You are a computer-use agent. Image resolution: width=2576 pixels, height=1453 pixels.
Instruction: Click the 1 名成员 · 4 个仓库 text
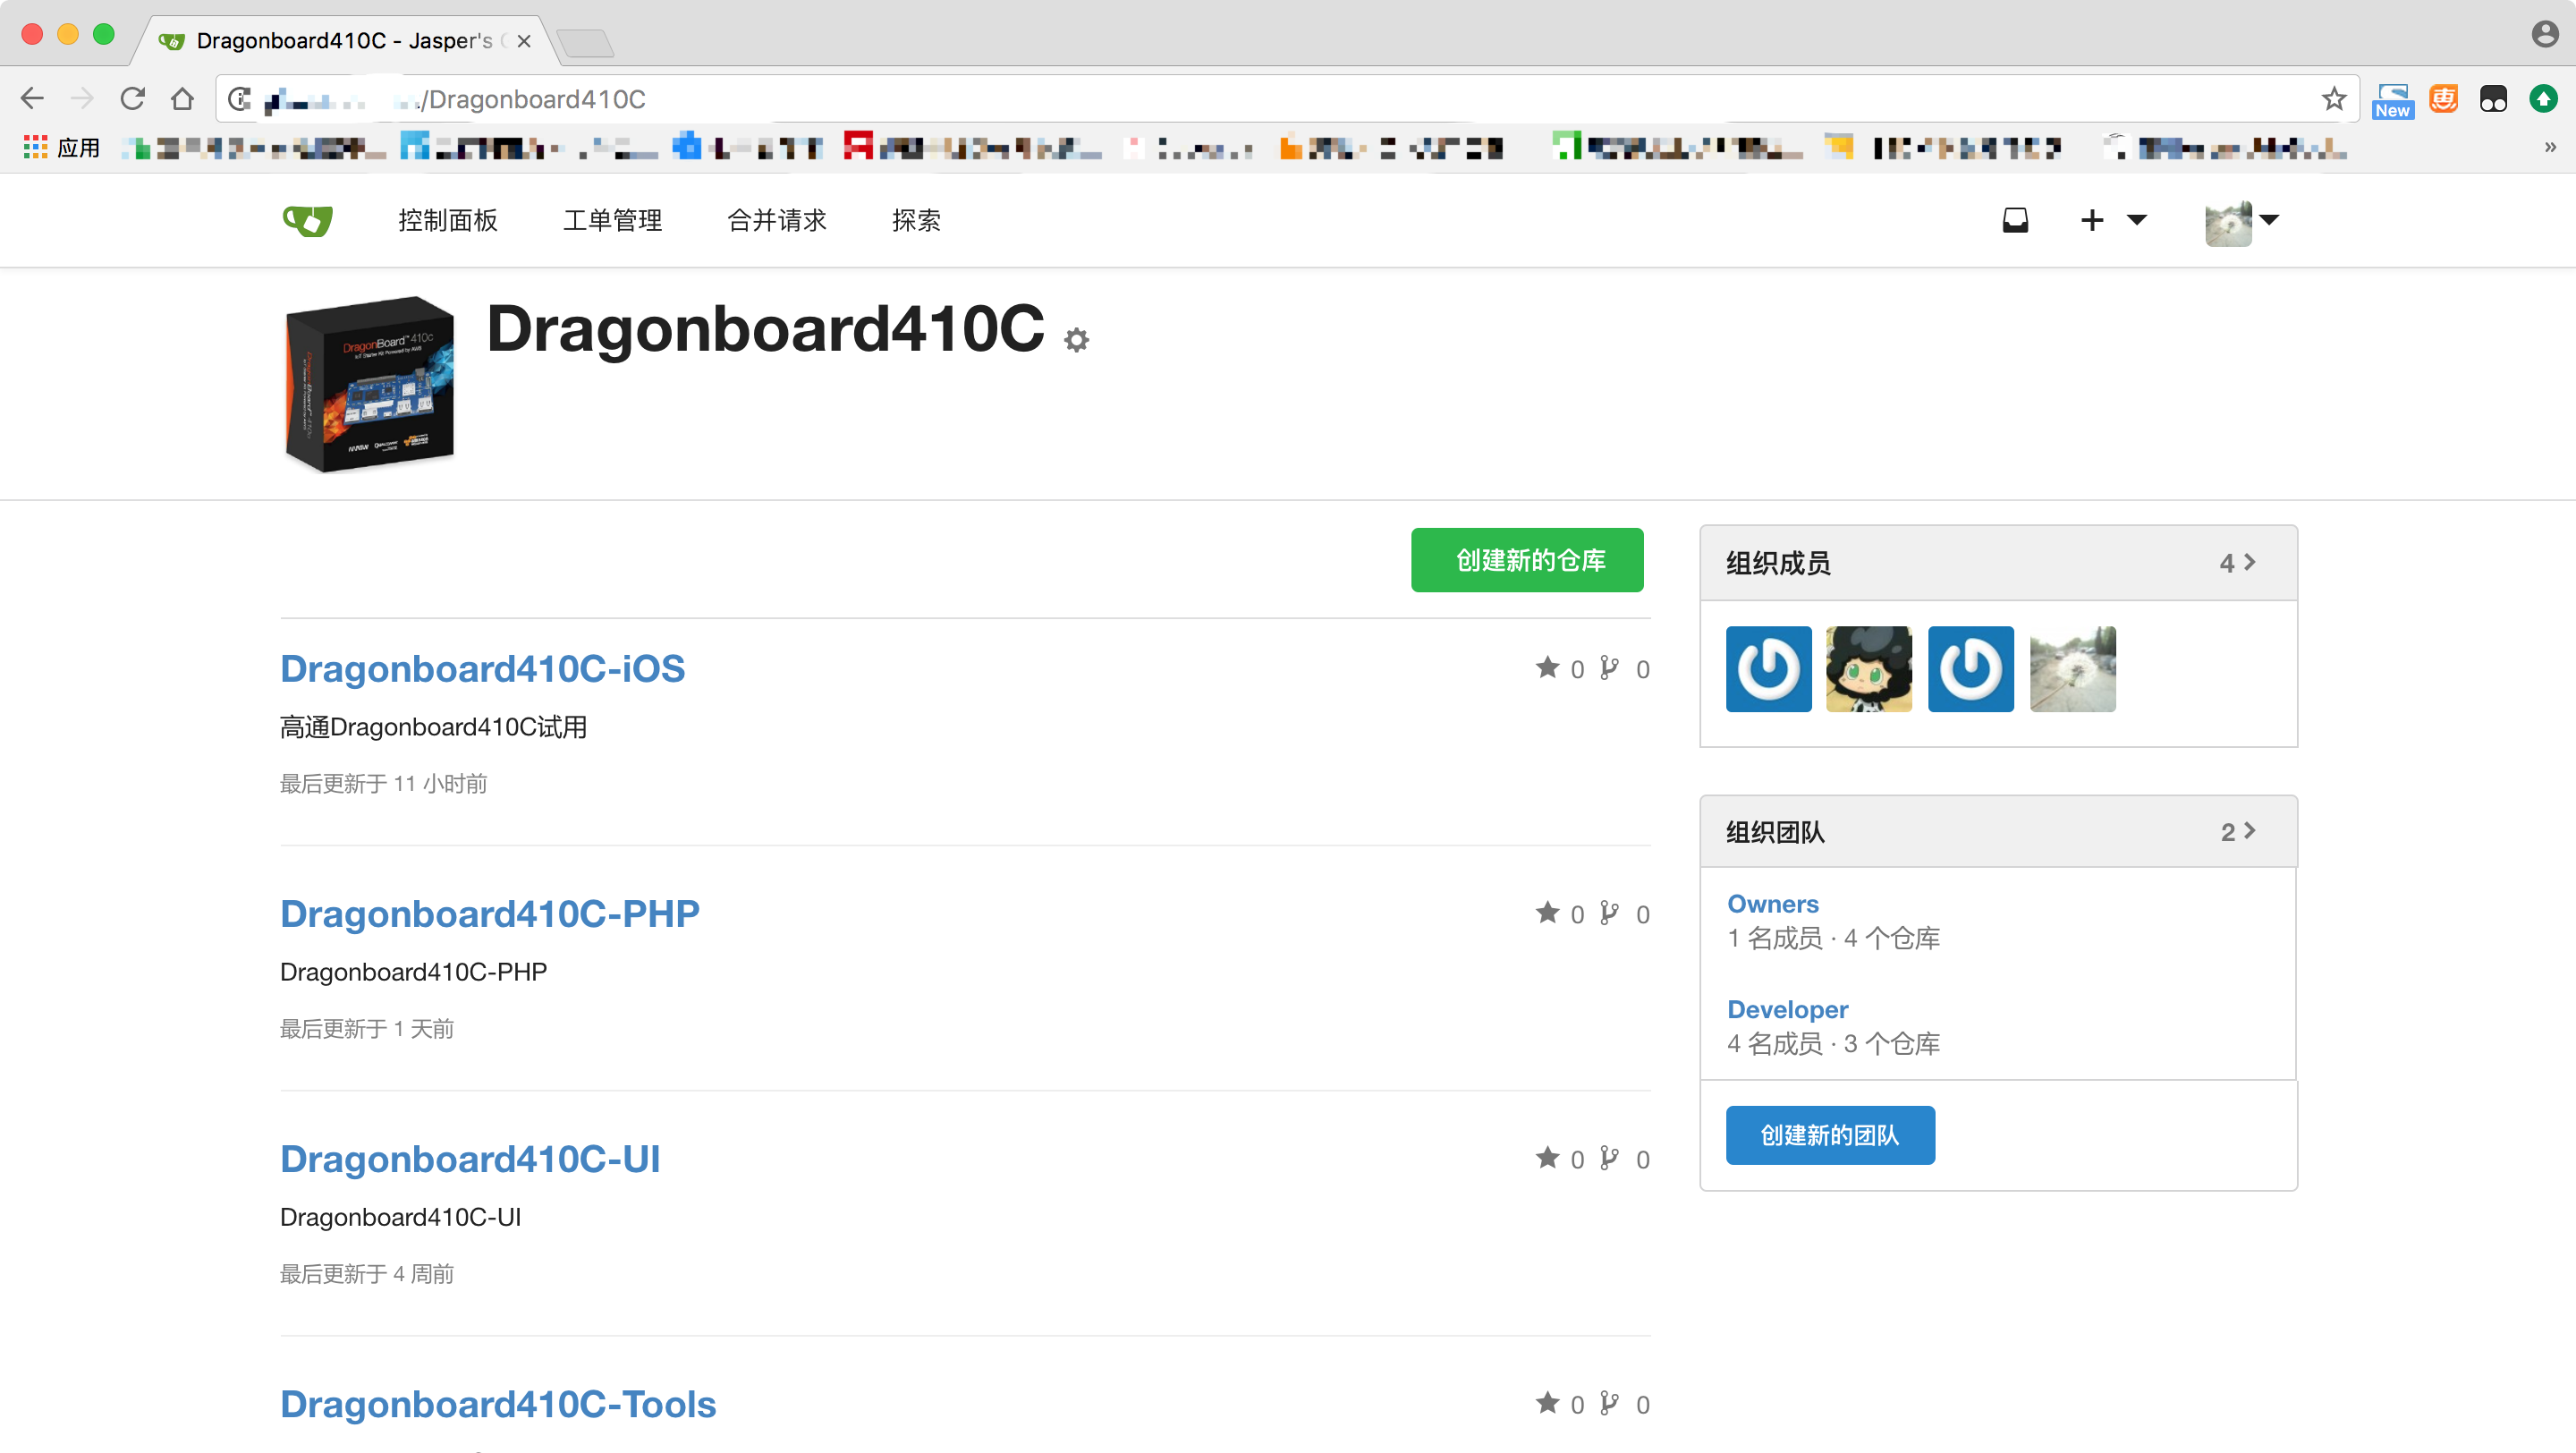pos(1834,939)
